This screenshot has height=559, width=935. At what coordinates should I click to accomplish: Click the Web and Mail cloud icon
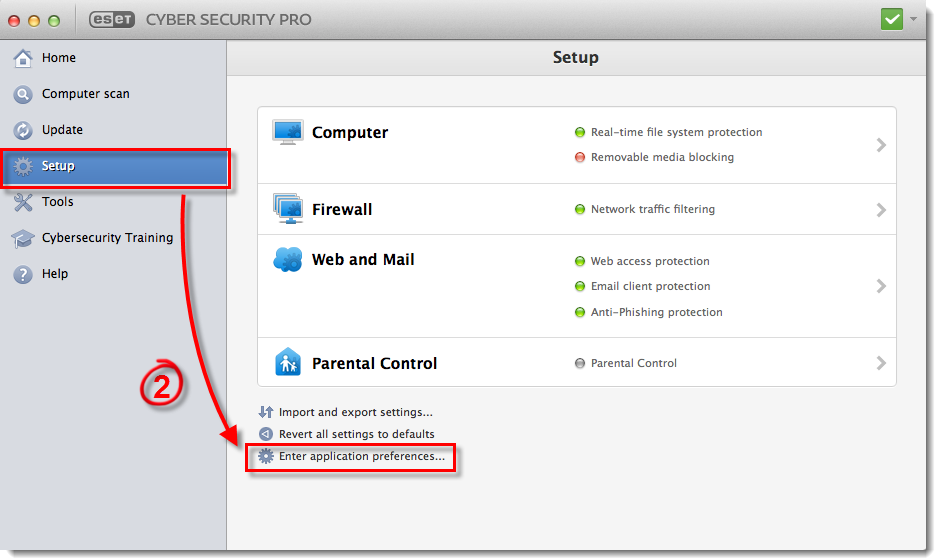tap(288, 260)
